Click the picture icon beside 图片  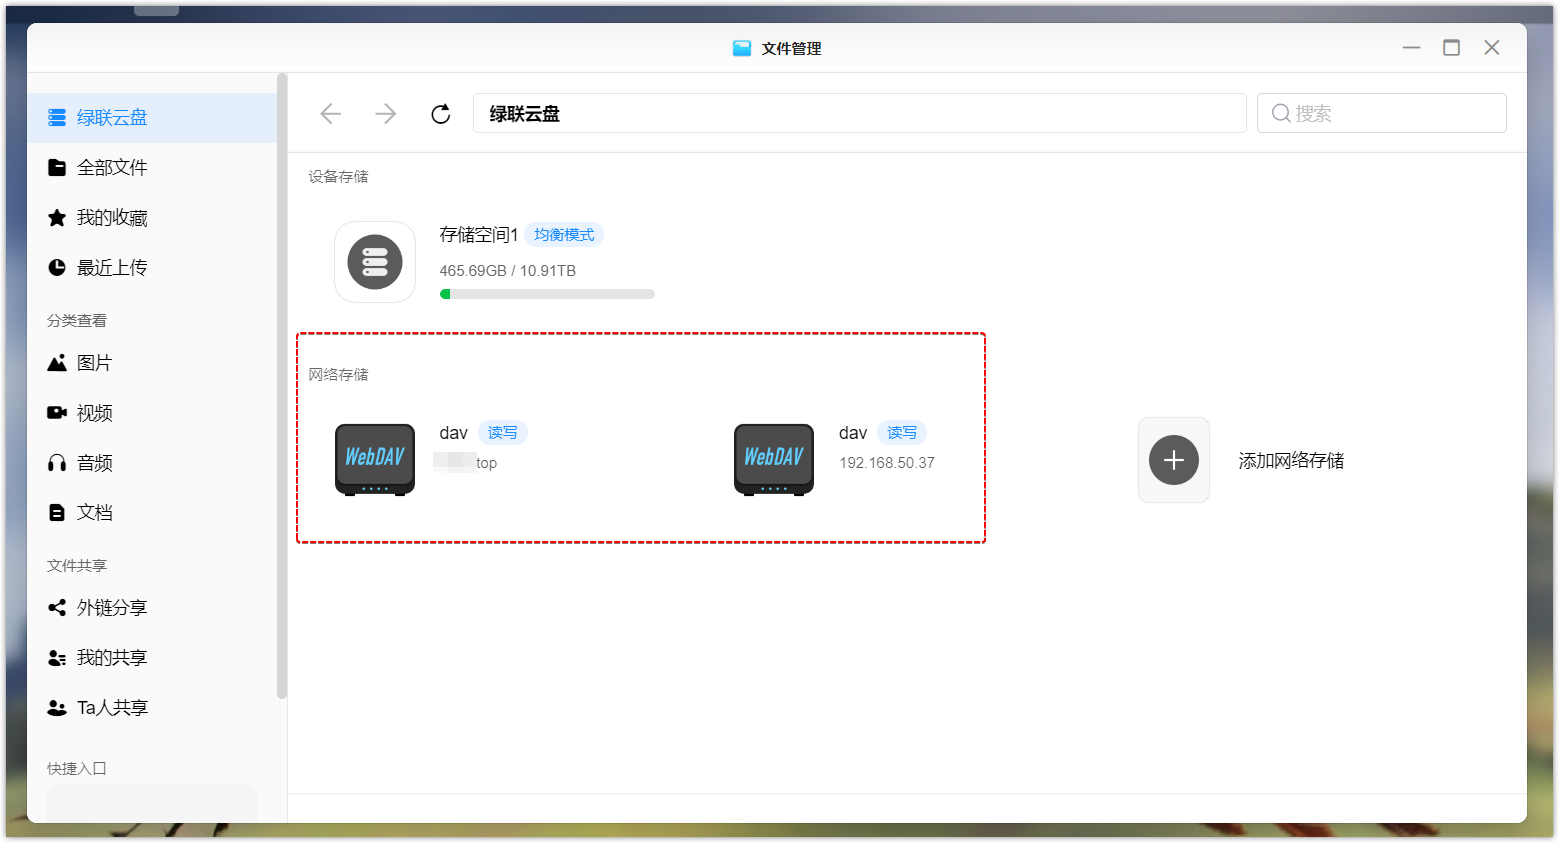57,362
